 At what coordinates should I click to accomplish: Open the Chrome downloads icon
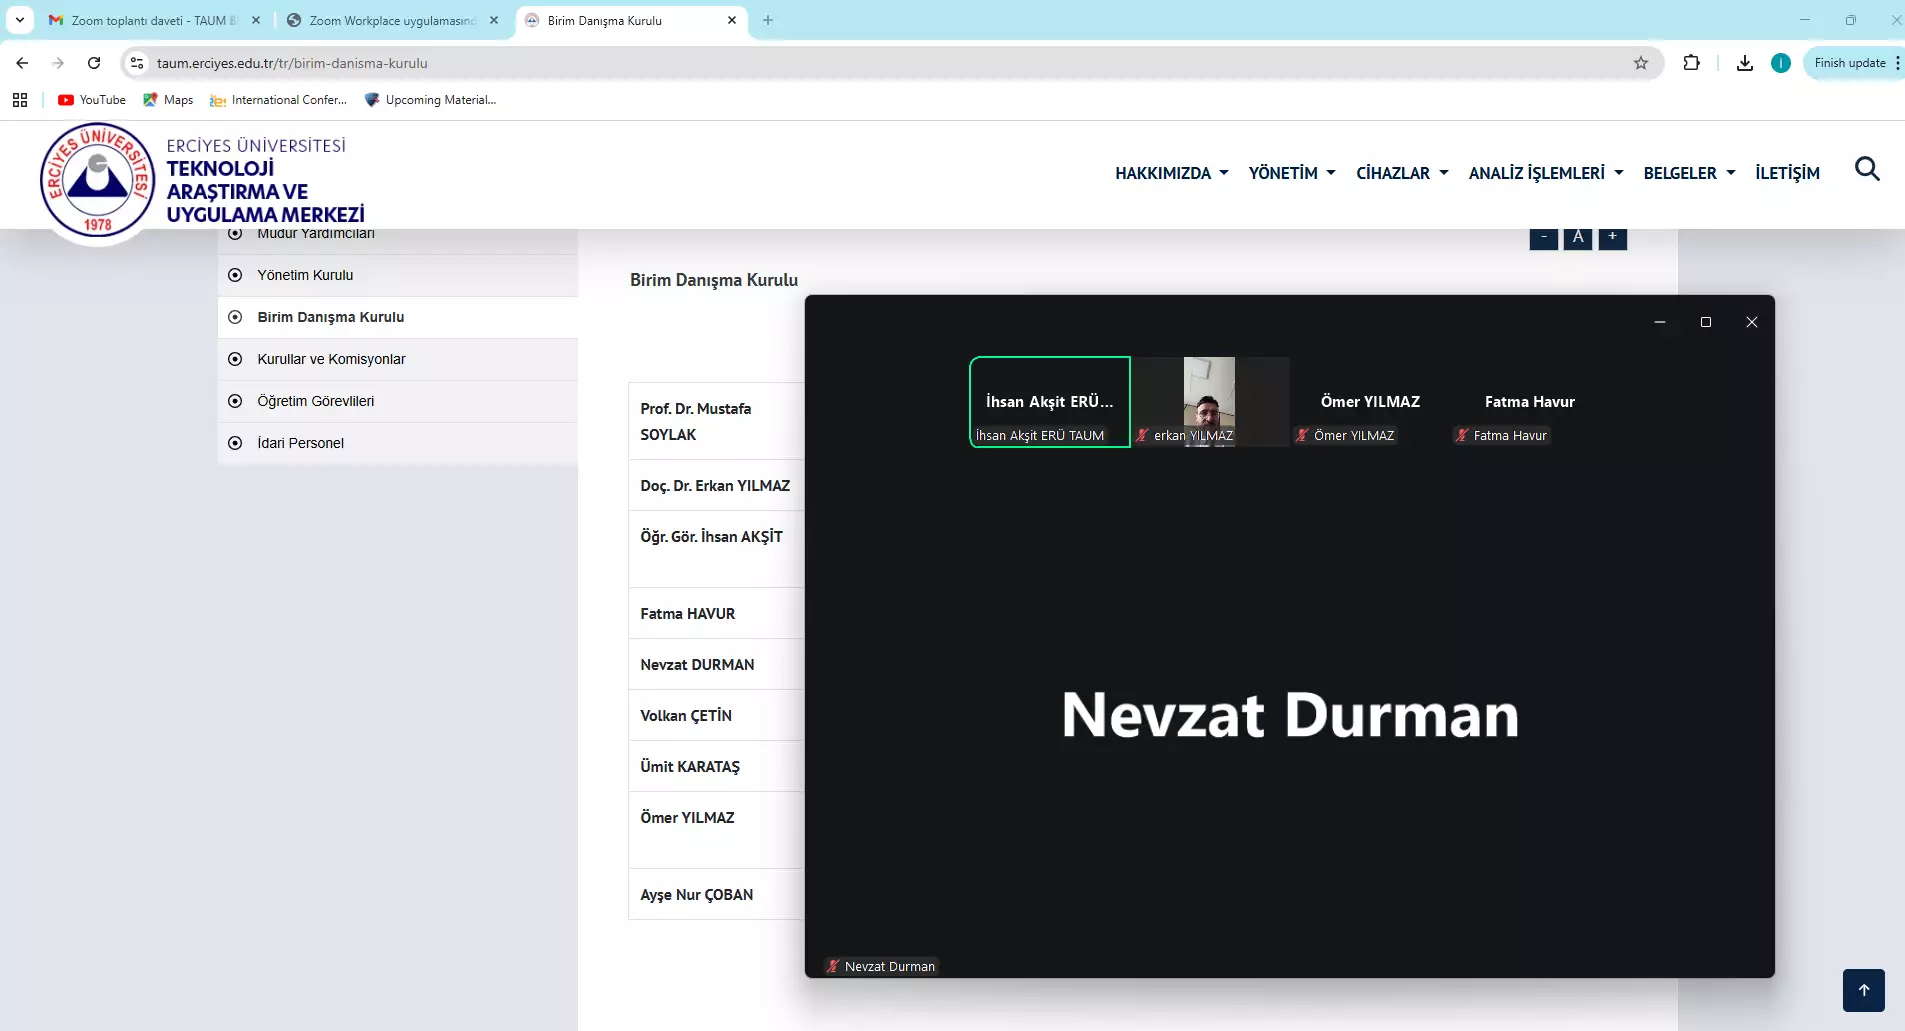[1744, 63]
